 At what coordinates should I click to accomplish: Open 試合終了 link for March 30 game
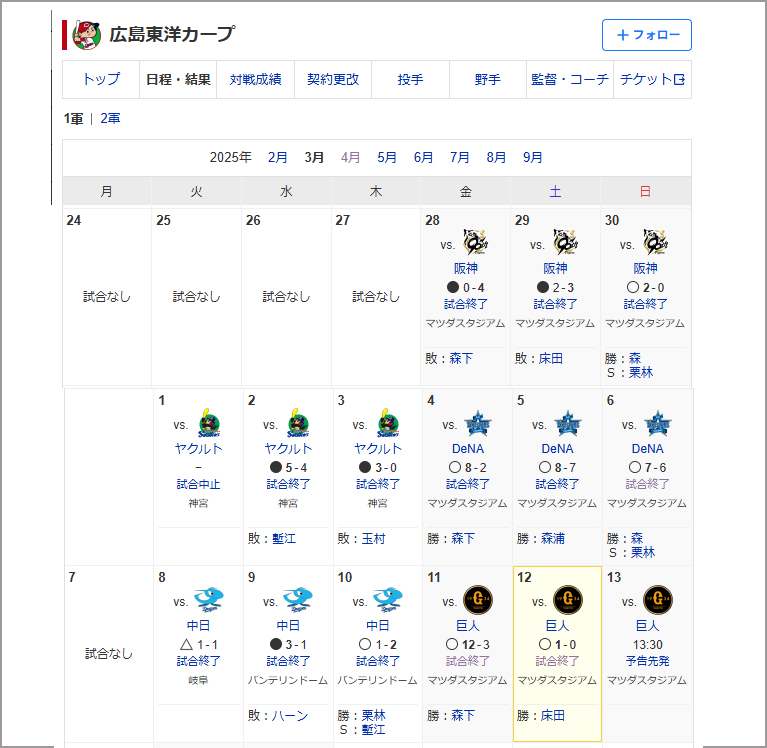pyautogui.click(x=645, y=304)
